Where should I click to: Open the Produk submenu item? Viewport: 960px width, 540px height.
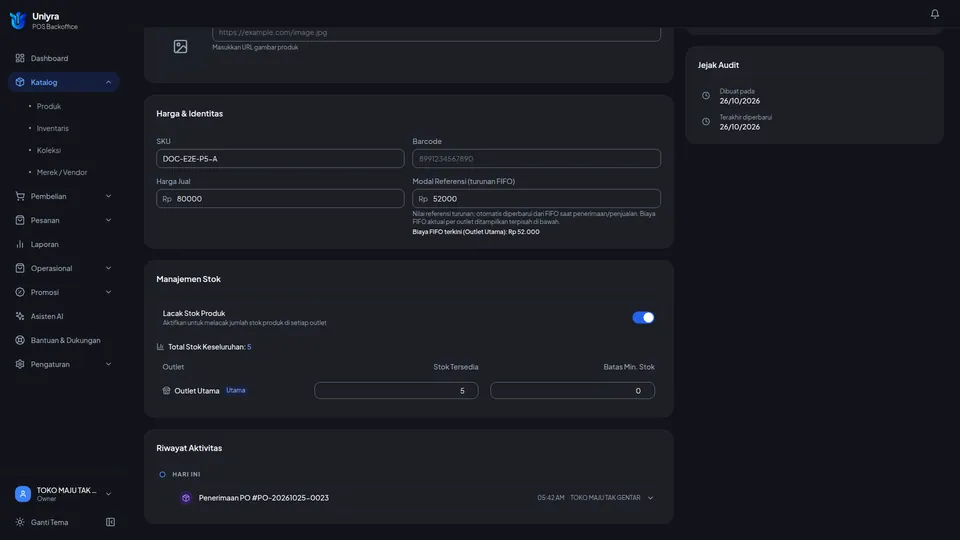(48, 106)
